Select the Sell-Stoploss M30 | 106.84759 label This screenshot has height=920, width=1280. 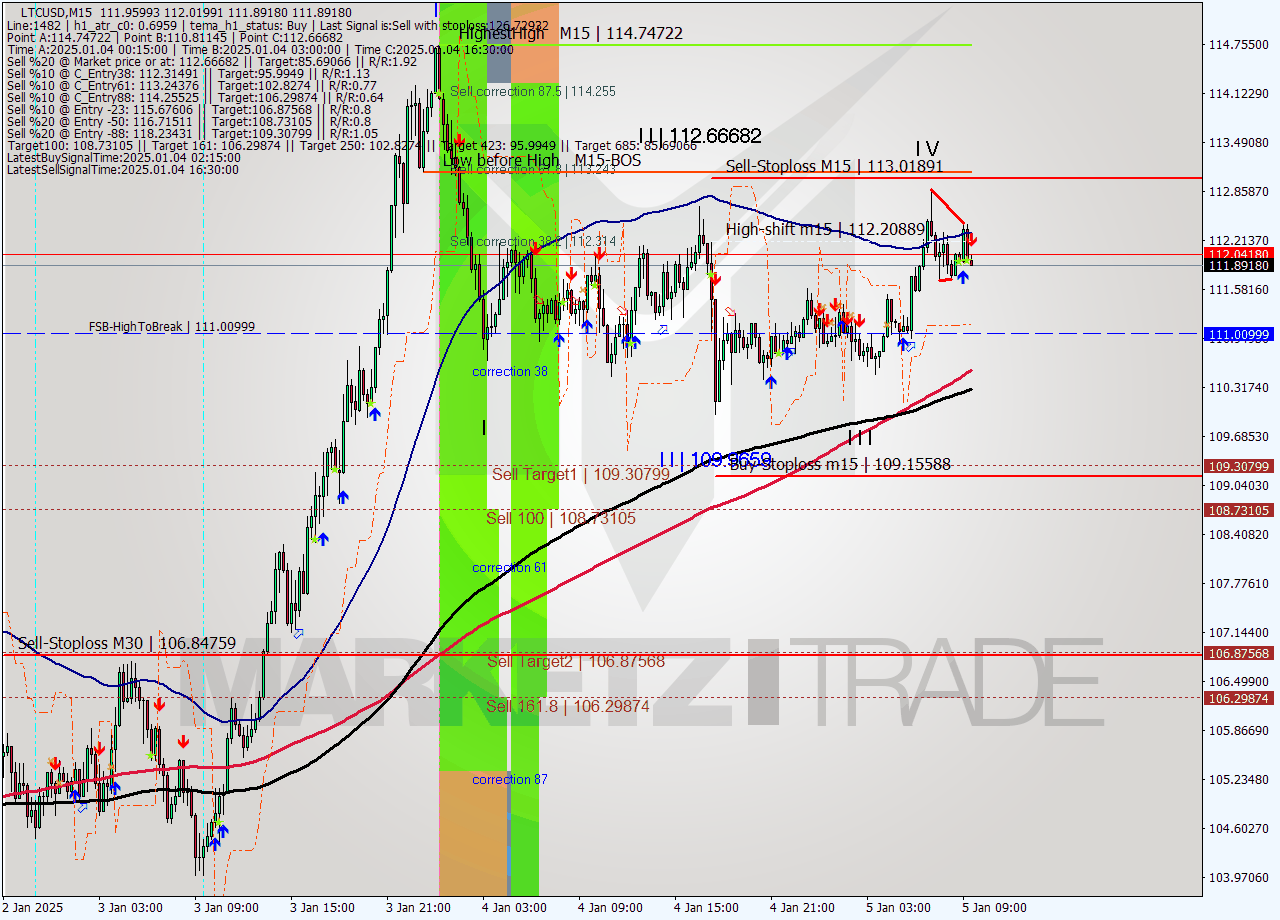(127, 644)
